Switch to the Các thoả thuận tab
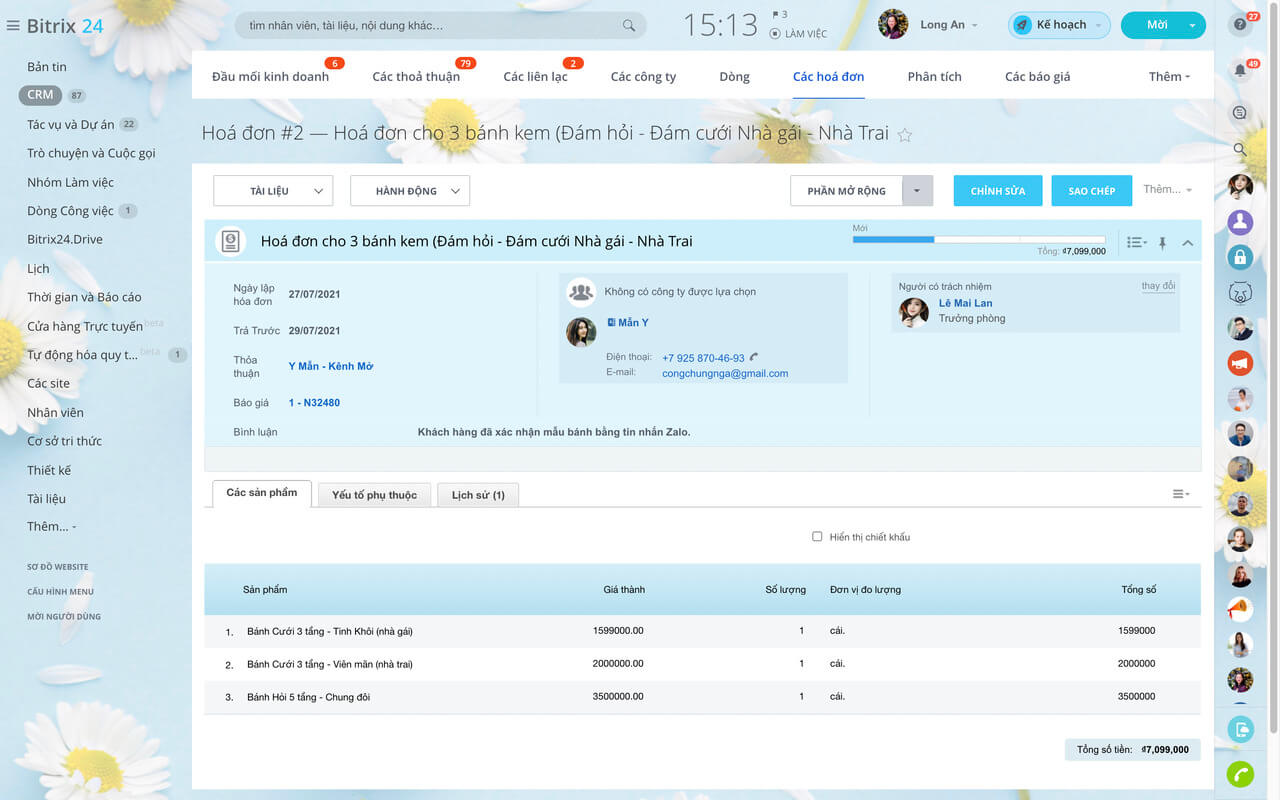Viewport: 1280px width, 800px height. click(416, 77)
